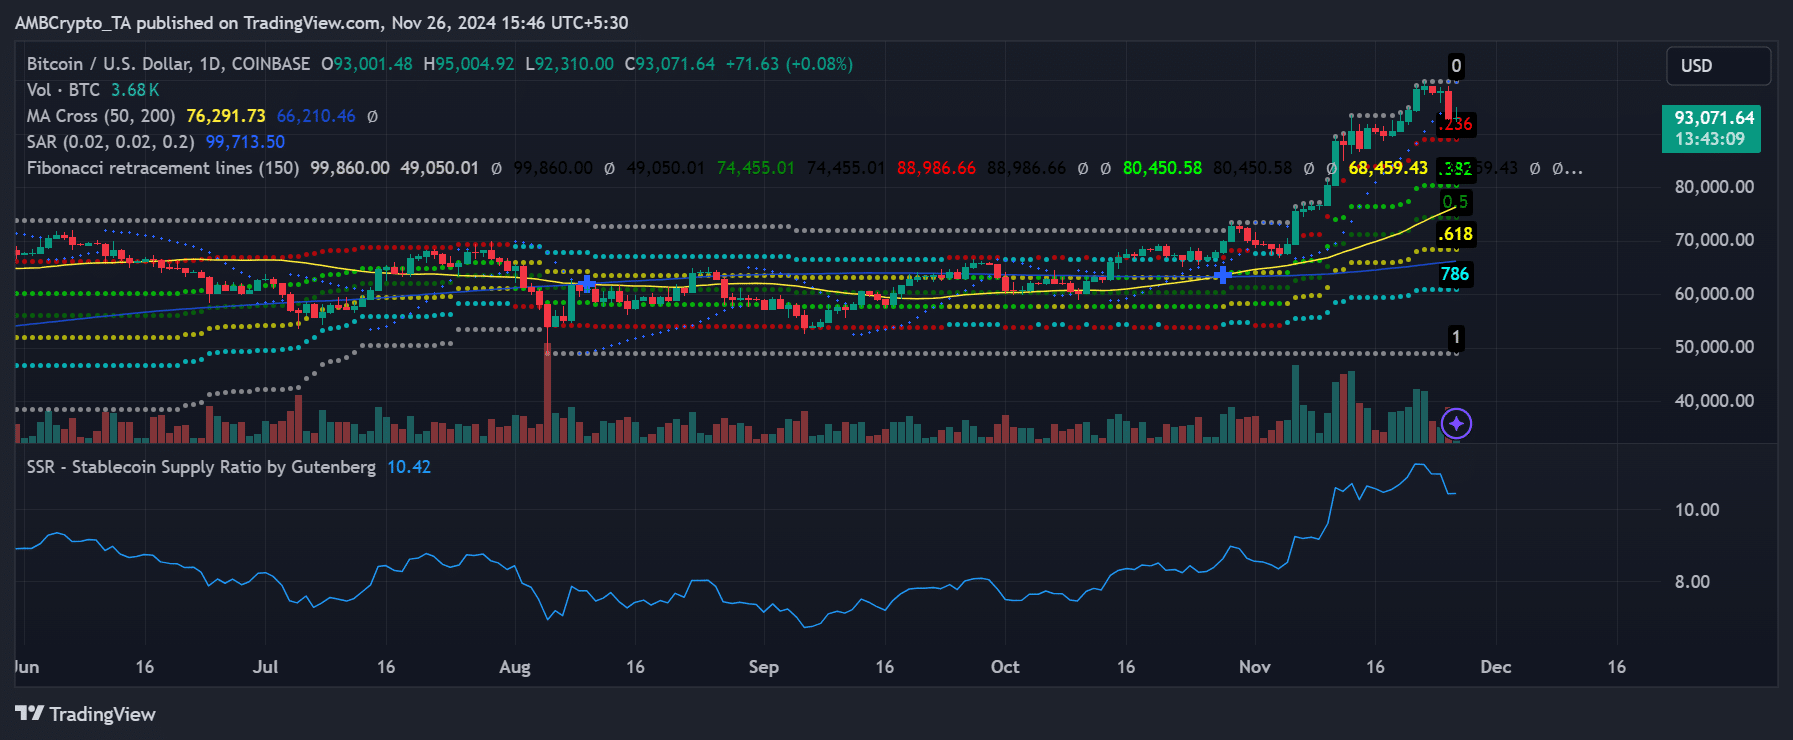Click the high price H95,004.92
Screen dimensions: 1793x740
point(469,64)
